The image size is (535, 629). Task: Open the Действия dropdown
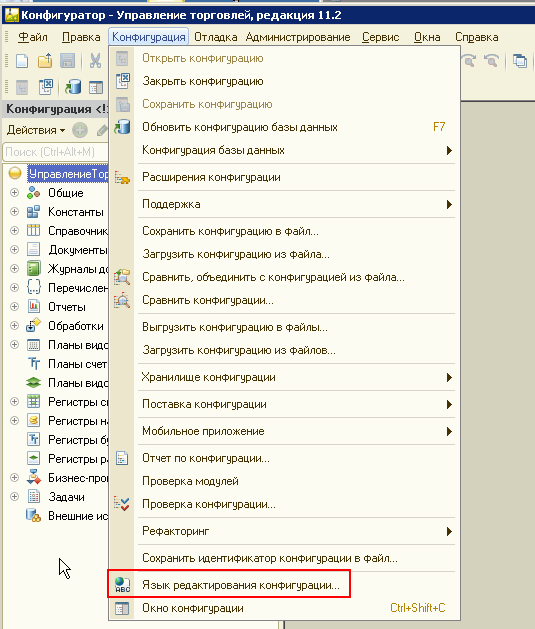pos(36,130)
